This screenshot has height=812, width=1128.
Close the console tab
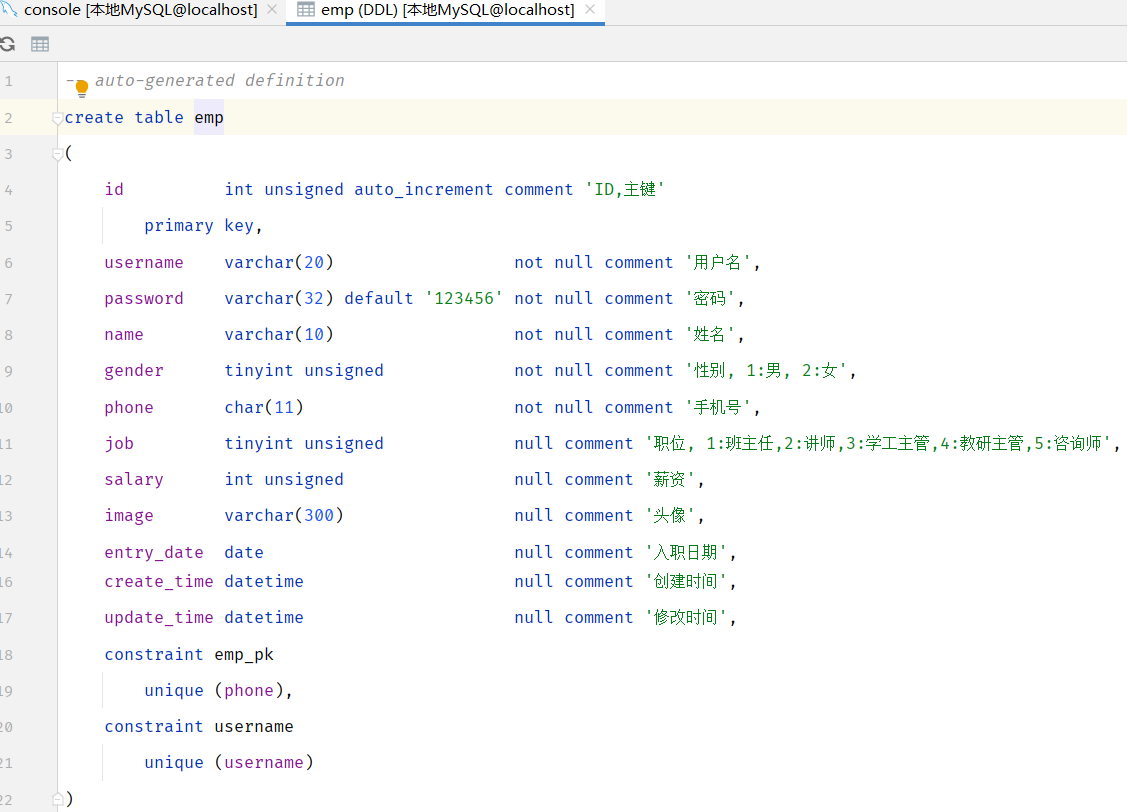tap(272, 10)
